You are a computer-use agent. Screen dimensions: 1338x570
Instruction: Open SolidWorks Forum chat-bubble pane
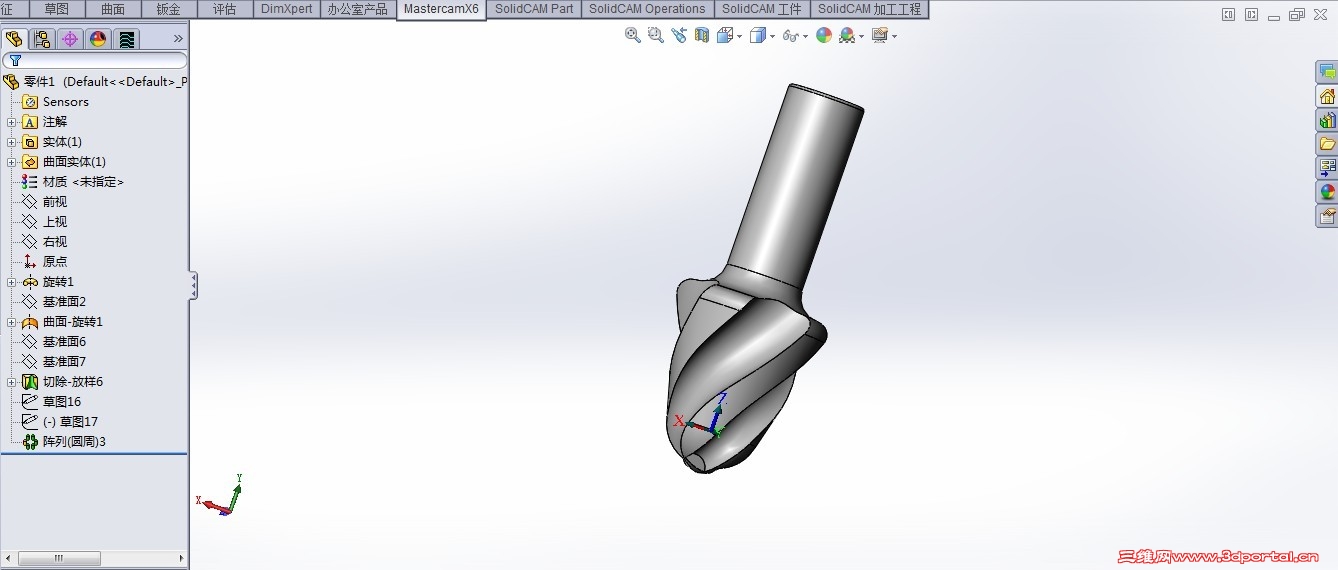click(x=1327, y=72)
